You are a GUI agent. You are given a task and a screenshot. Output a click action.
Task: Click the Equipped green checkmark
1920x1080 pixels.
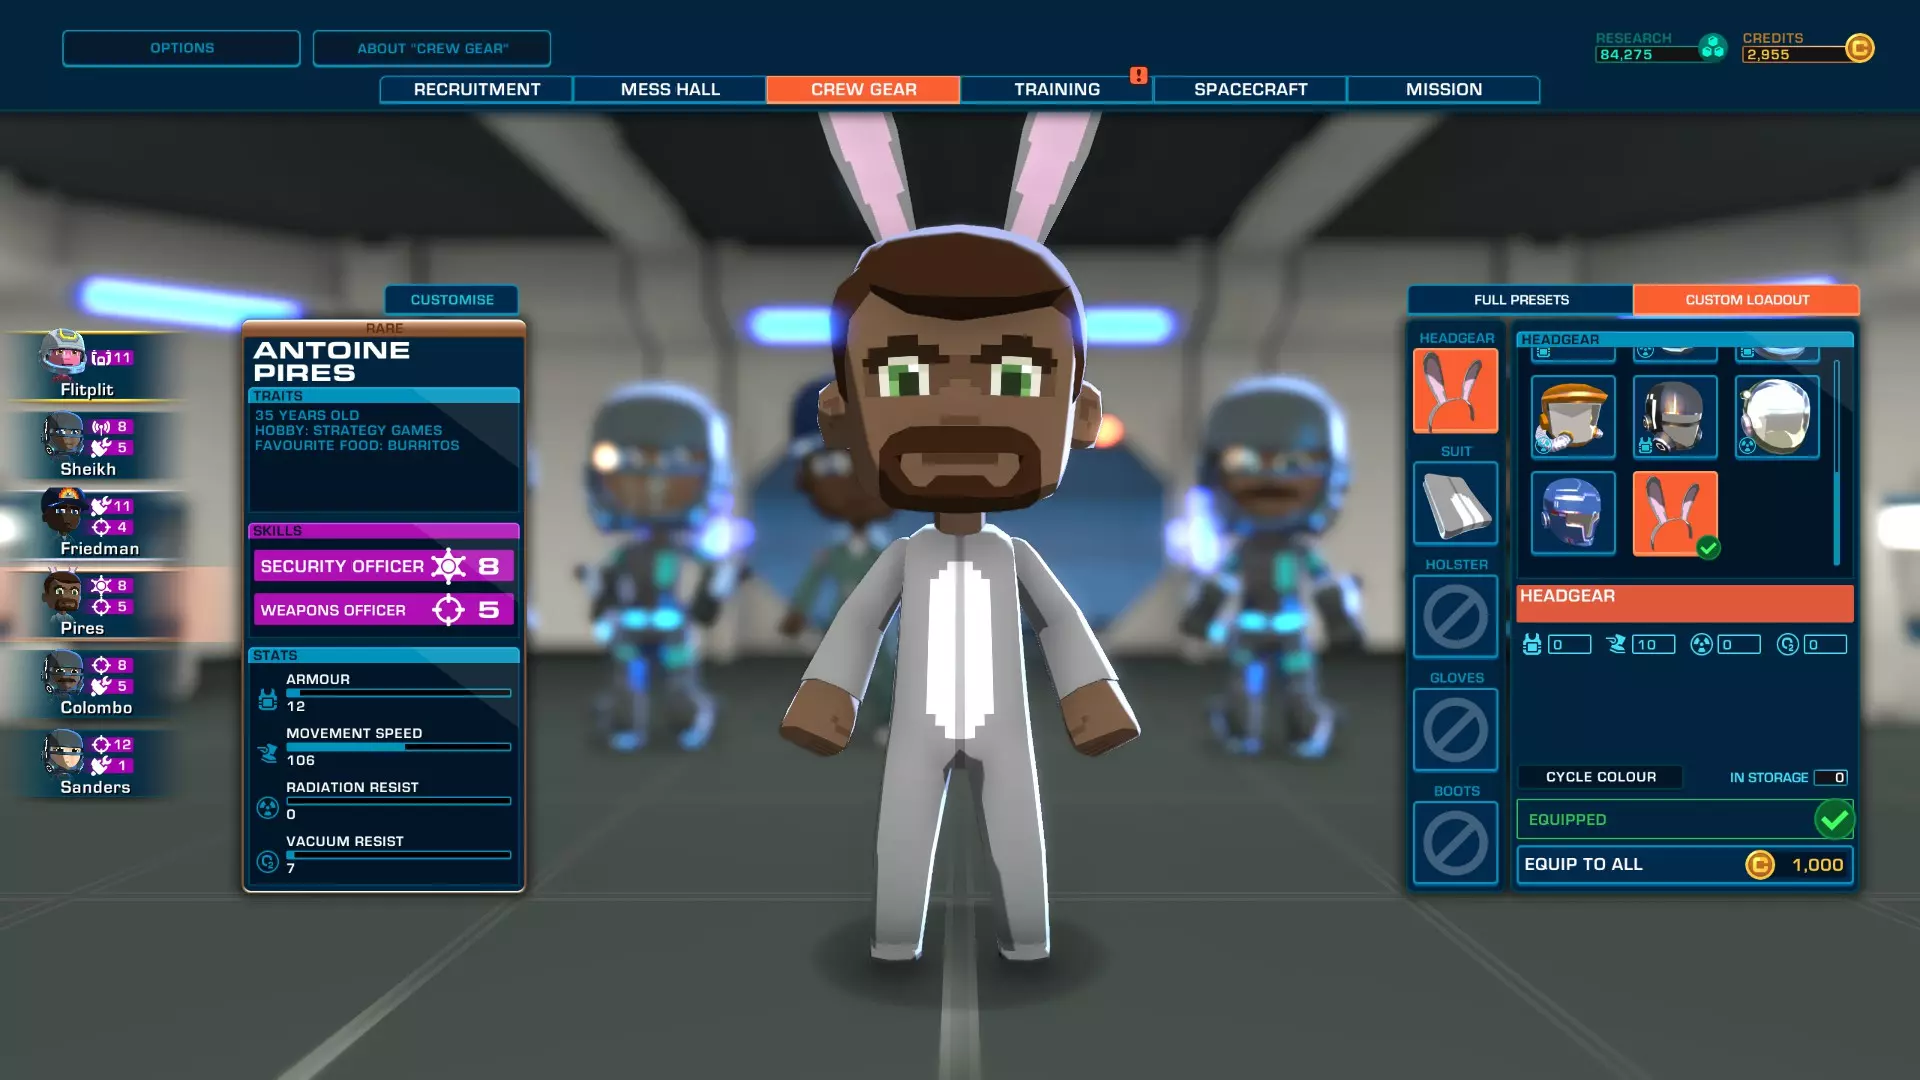coord(1834,820)
